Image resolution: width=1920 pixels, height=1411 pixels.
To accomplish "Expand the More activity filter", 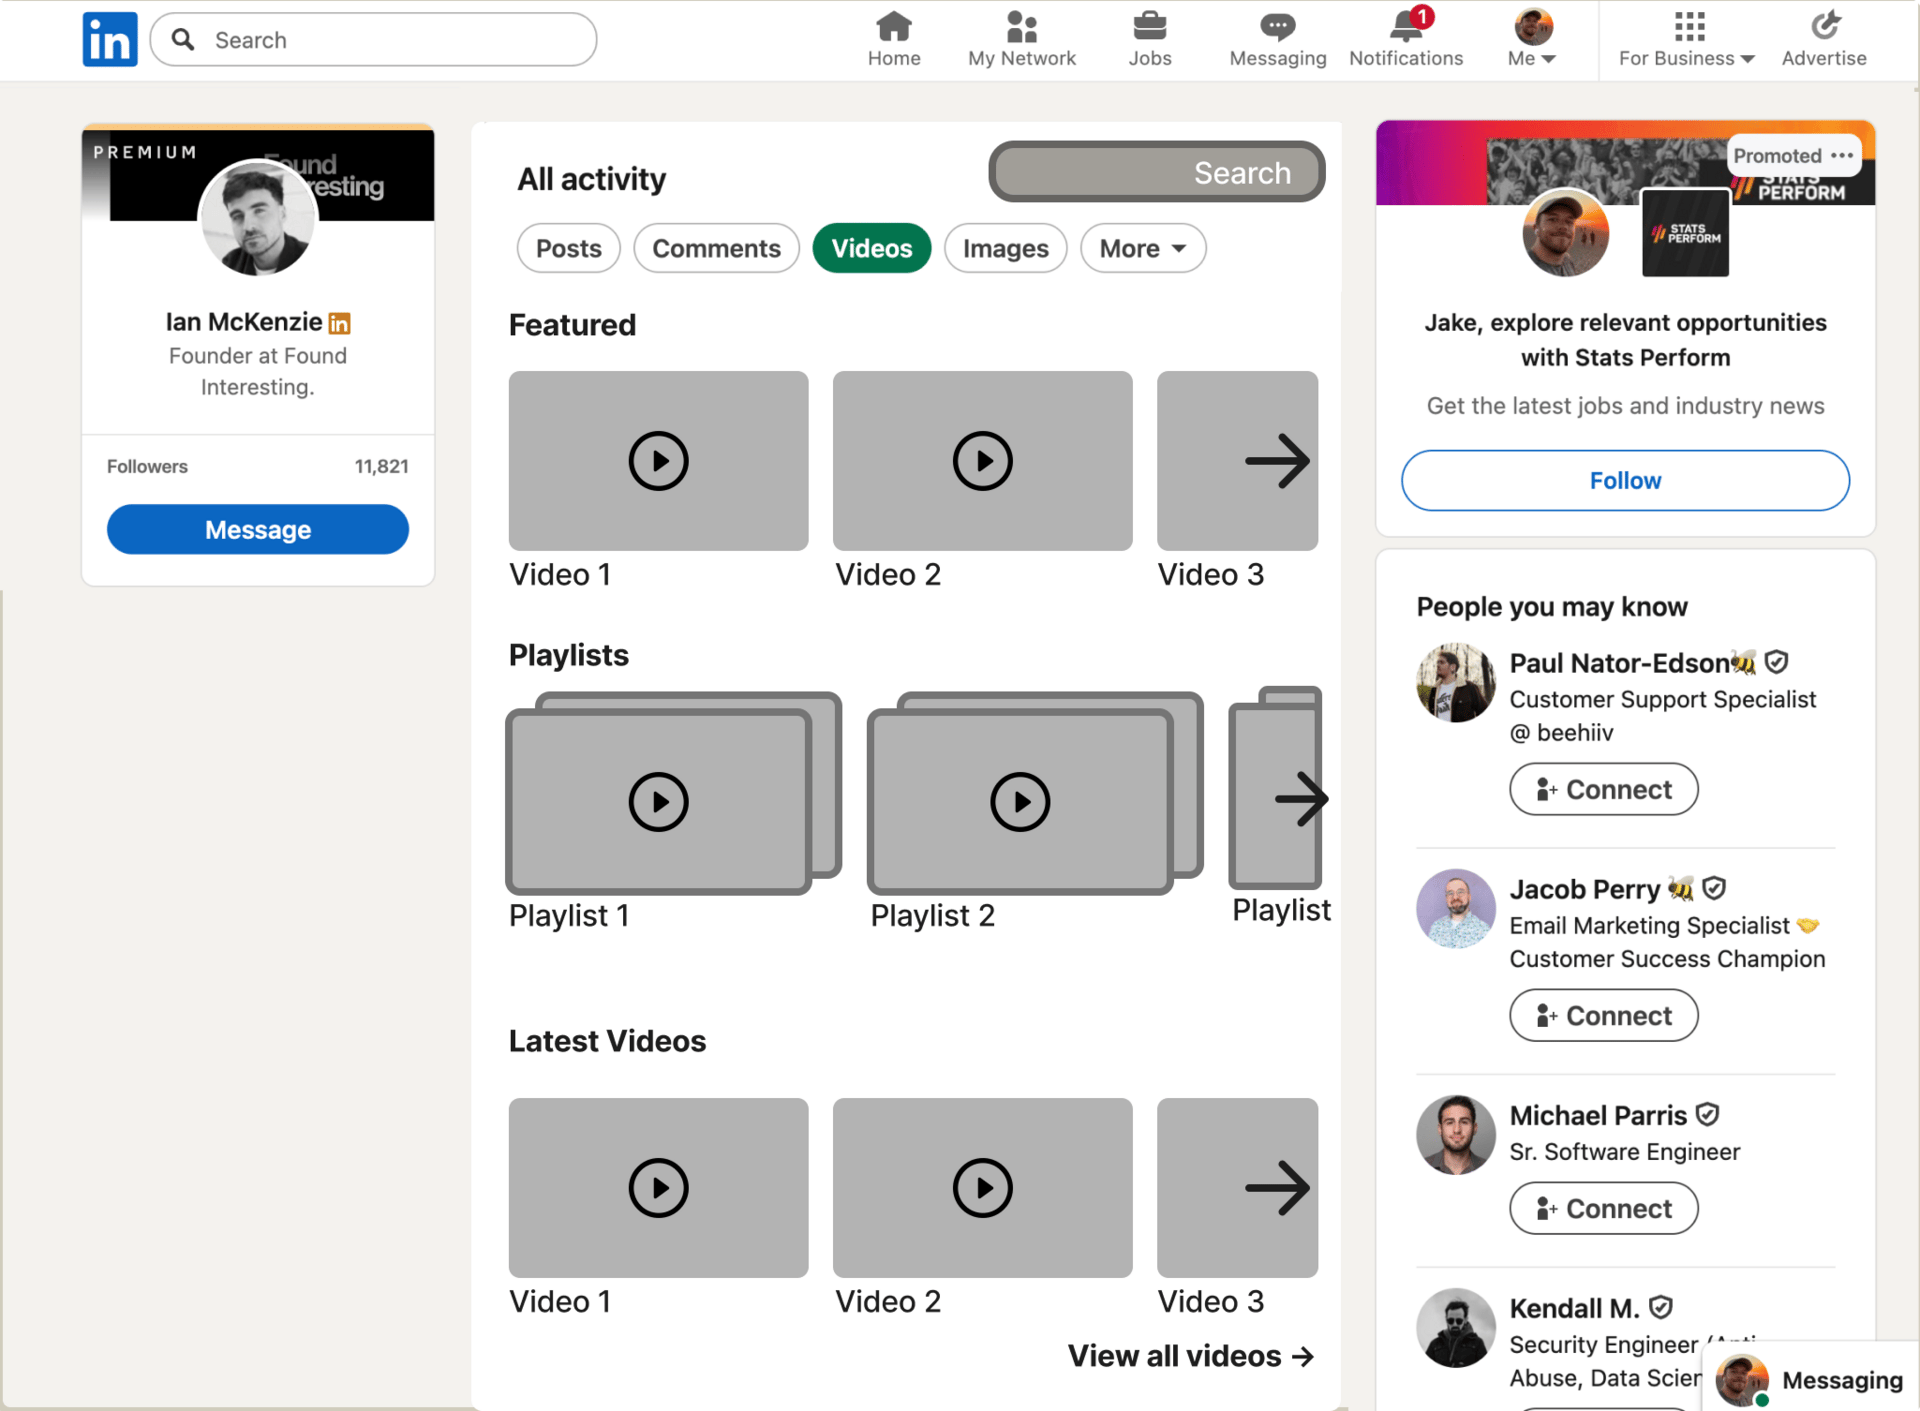I will click(x=1142, y=248).
